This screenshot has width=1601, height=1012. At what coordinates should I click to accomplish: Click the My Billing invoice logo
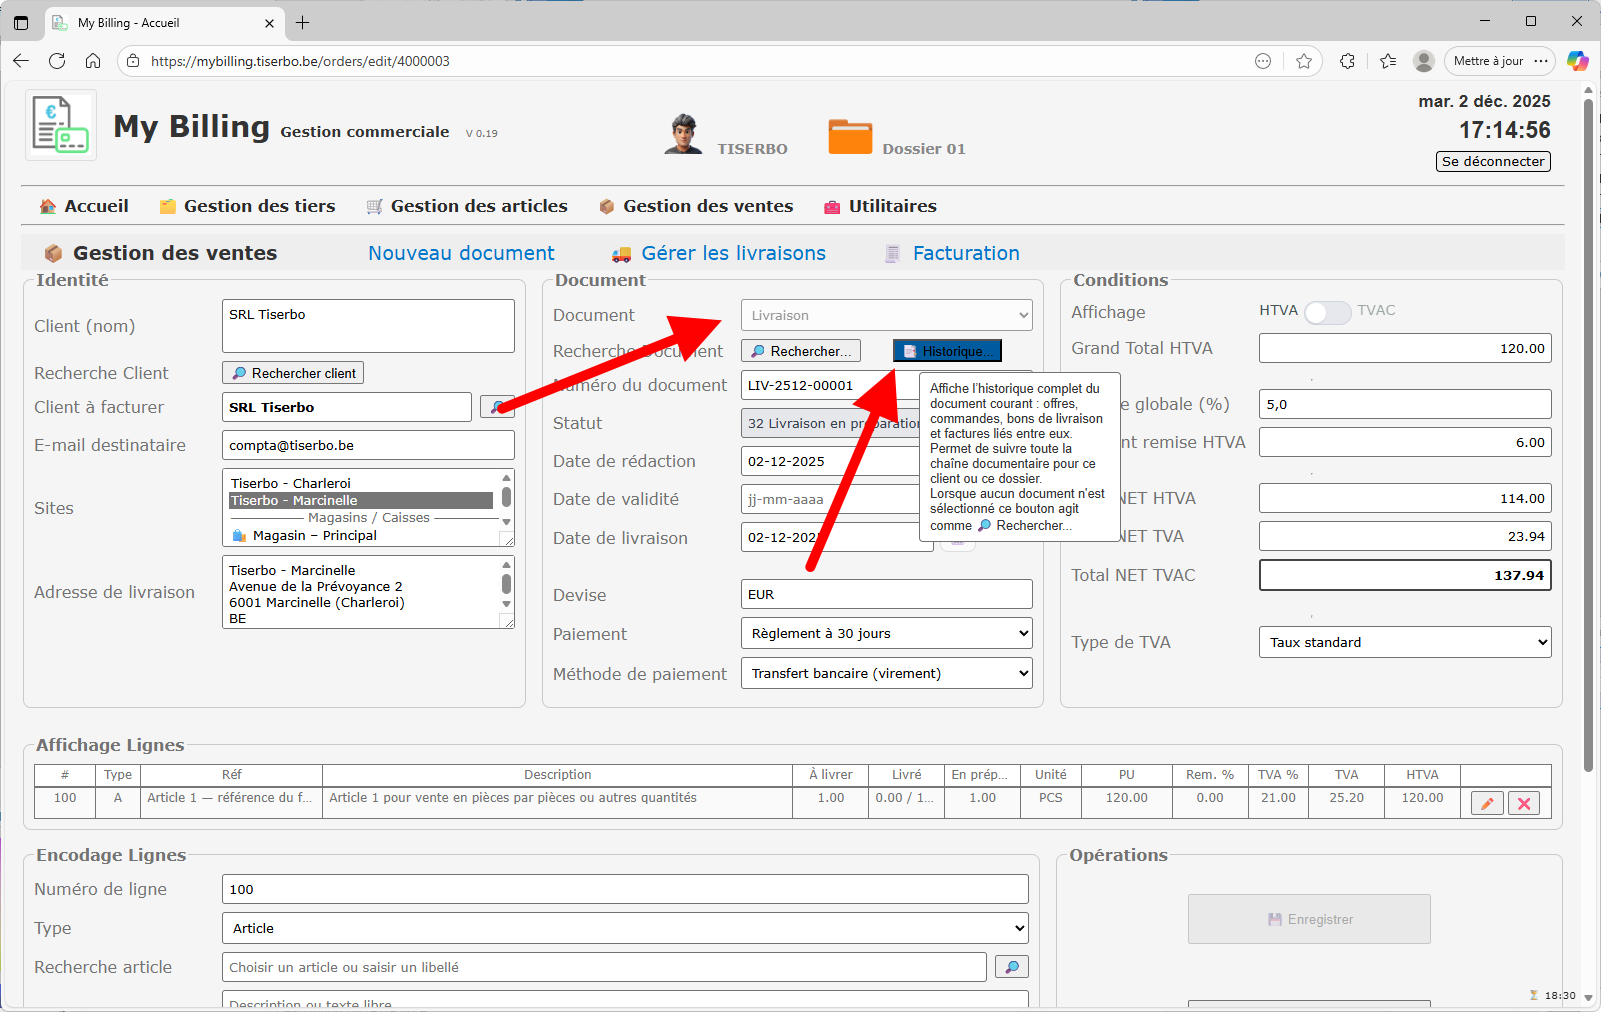coord(61,125)
